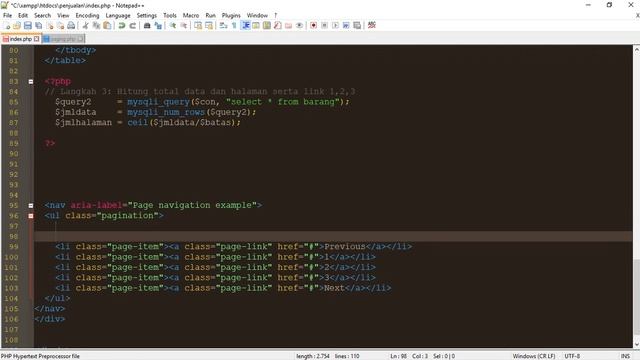Open the File menu

(7, 16)
